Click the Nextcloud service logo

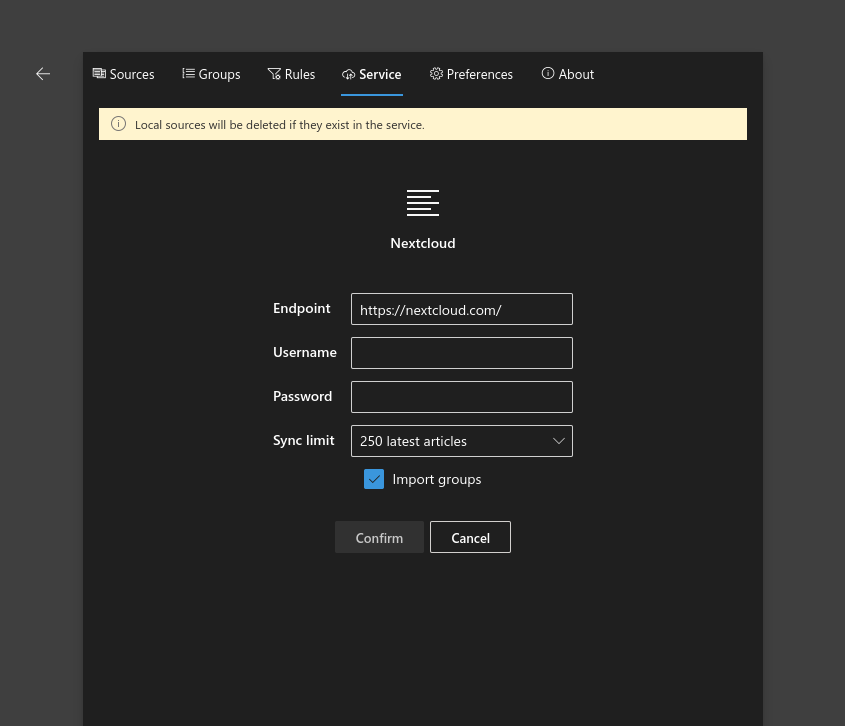pyautogui.click(x=422, y=202)
